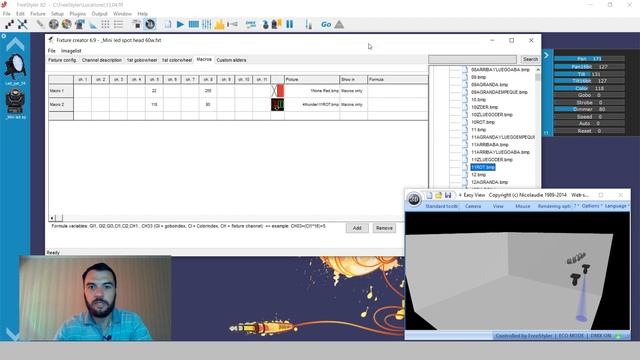Image resolution: width=640 pixels, height=360 pixels.
Task: Click the round dial toolbar icon
Action: pos(150,24)
